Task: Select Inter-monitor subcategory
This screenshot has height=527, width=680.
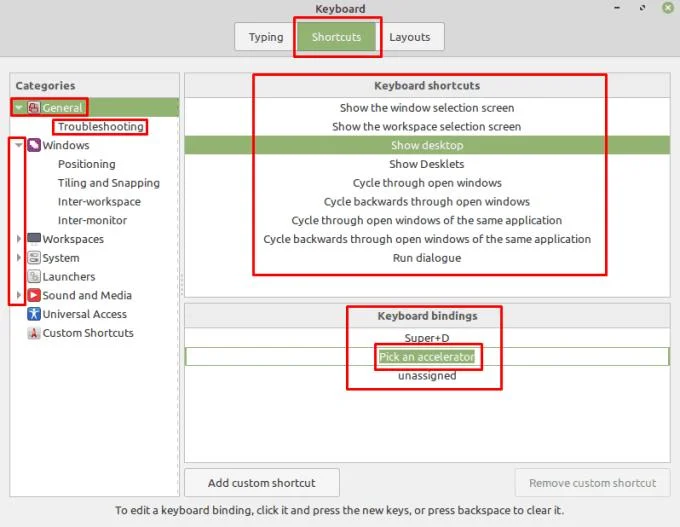Action: (x=92, y=220)
